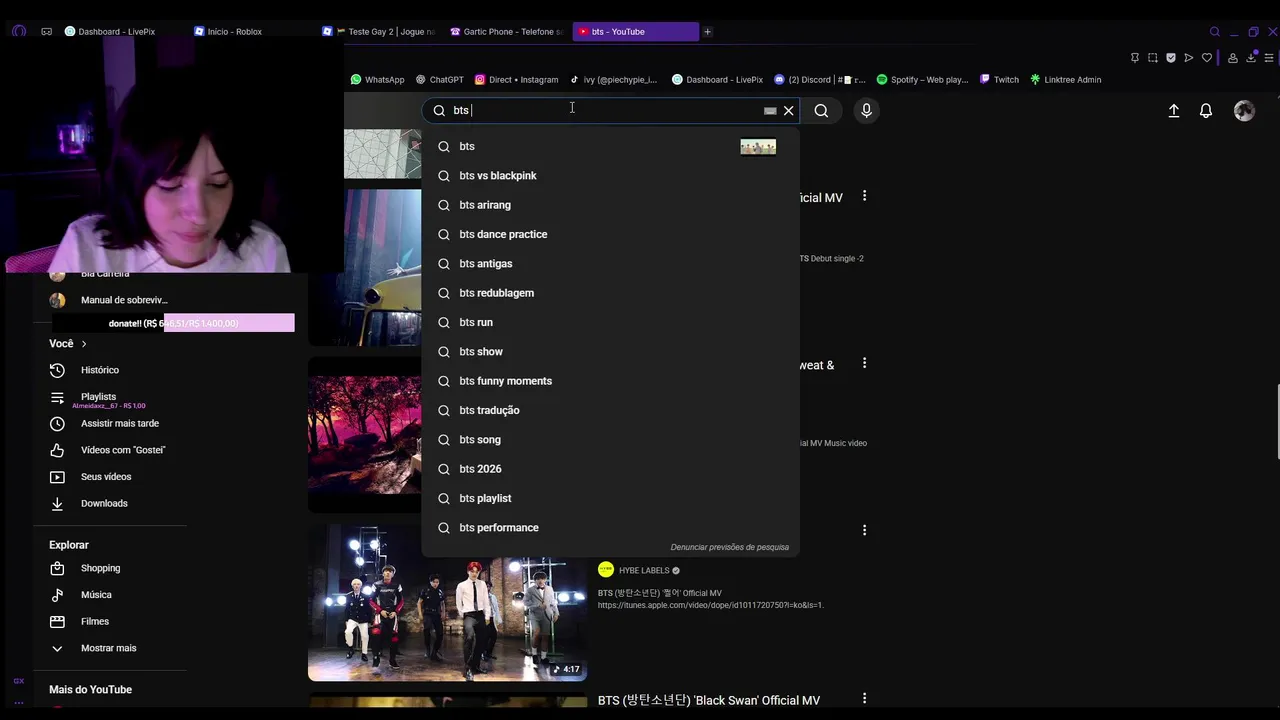Select the 'bts dance practice' suggestion
This screenshot has width=1280, height=720.
(610, 234)
